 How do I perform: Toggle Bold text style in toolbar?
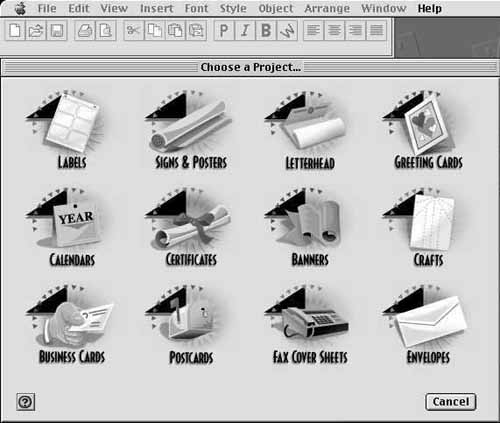pos(266,31)
